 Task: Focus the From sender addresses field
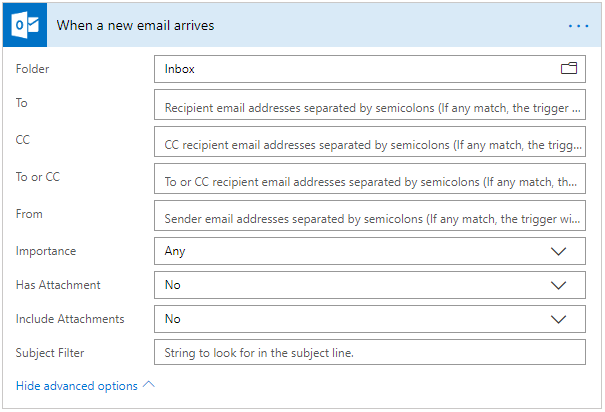(x=370, y=217)
